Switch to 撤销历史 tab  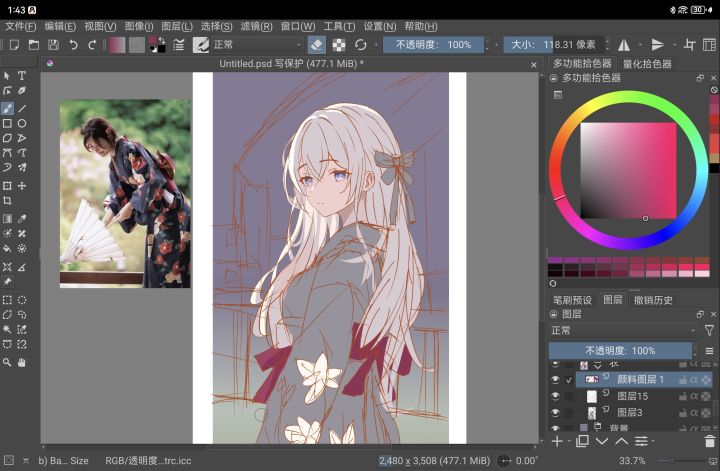[x=653, y=300]
